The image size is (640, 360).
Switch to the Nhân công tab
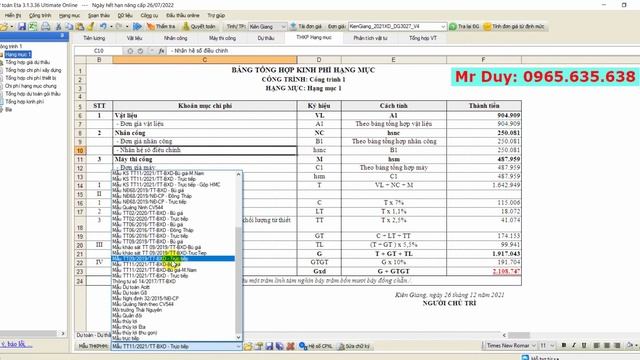[176, 38]
